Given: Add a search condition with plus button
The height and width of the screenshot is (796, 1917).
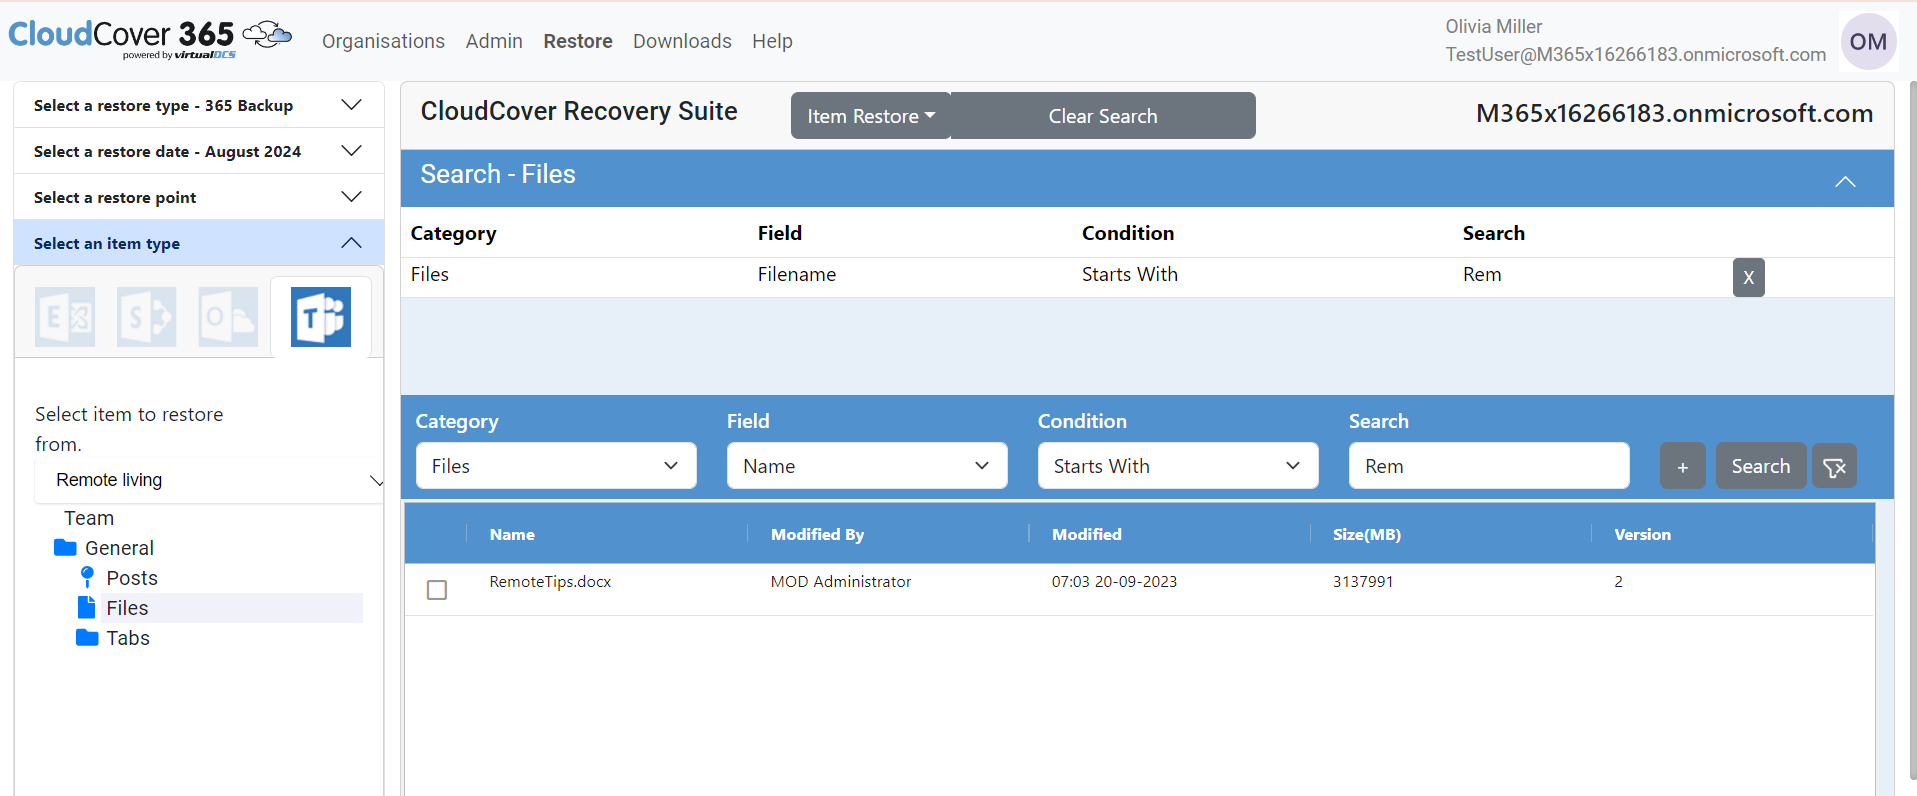Looking at the screenshot, I should tap(1683, 466).
